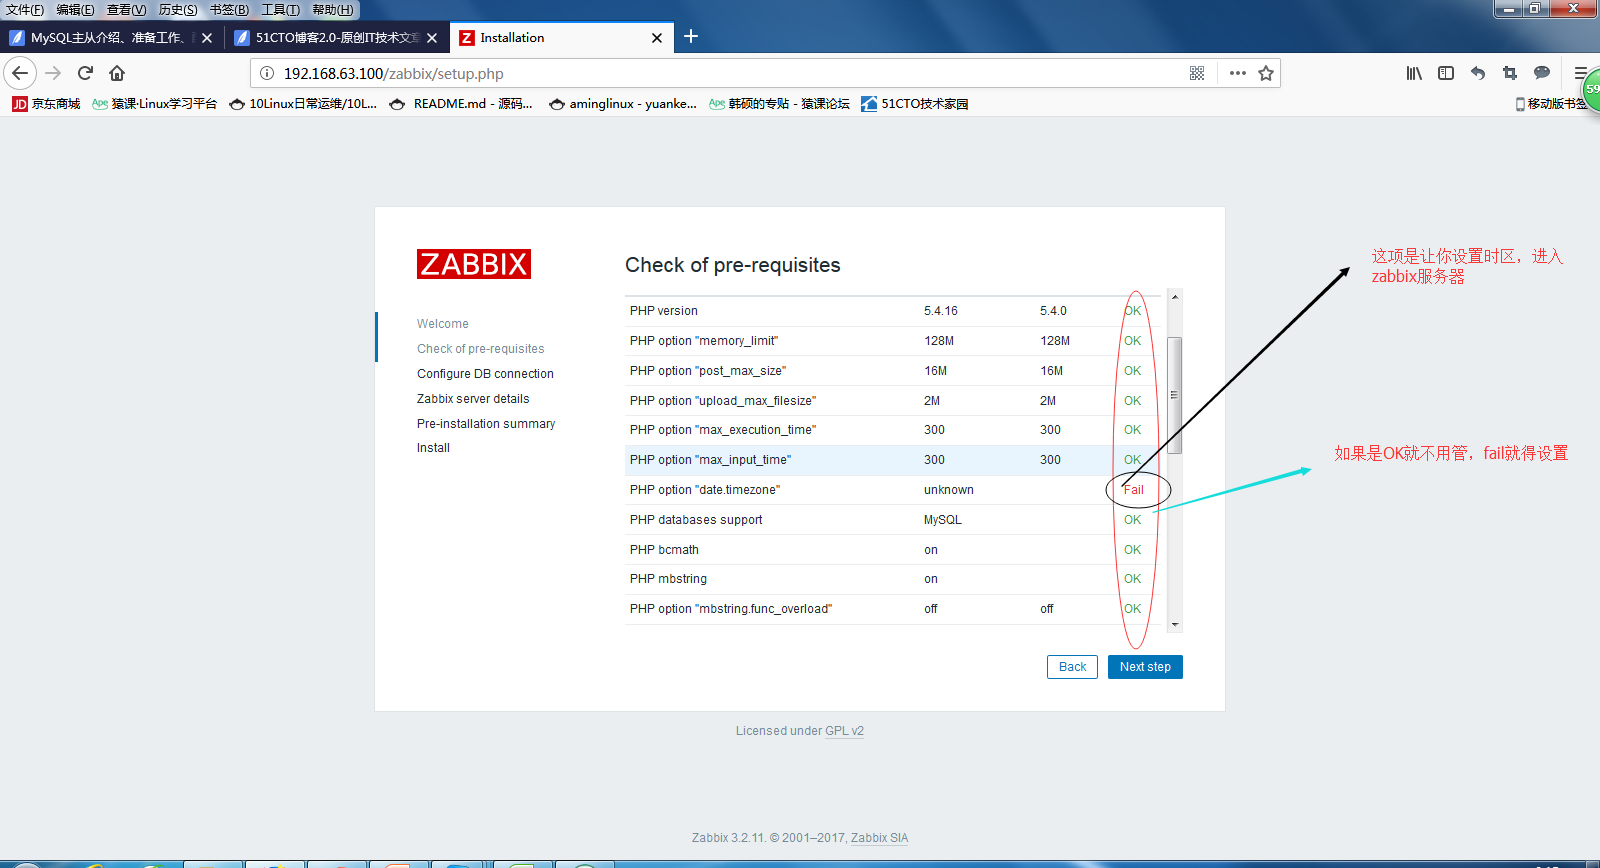Open 工具(T) menu
This screenshot has height=868, width=1600.
[281, 10]
